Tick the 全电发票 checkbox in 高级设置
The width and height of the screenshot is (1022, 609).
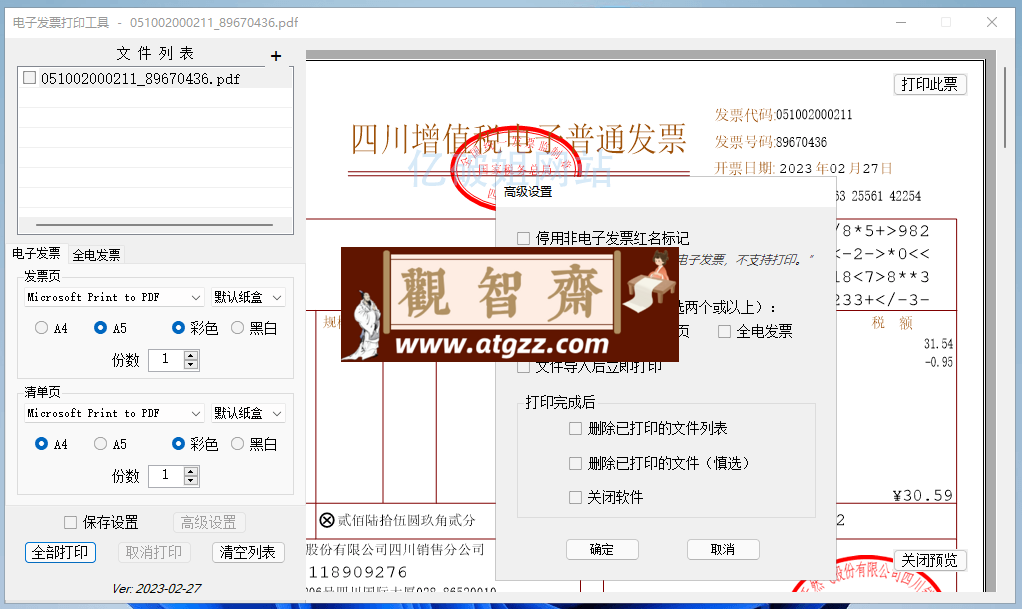tap(724, 331)
